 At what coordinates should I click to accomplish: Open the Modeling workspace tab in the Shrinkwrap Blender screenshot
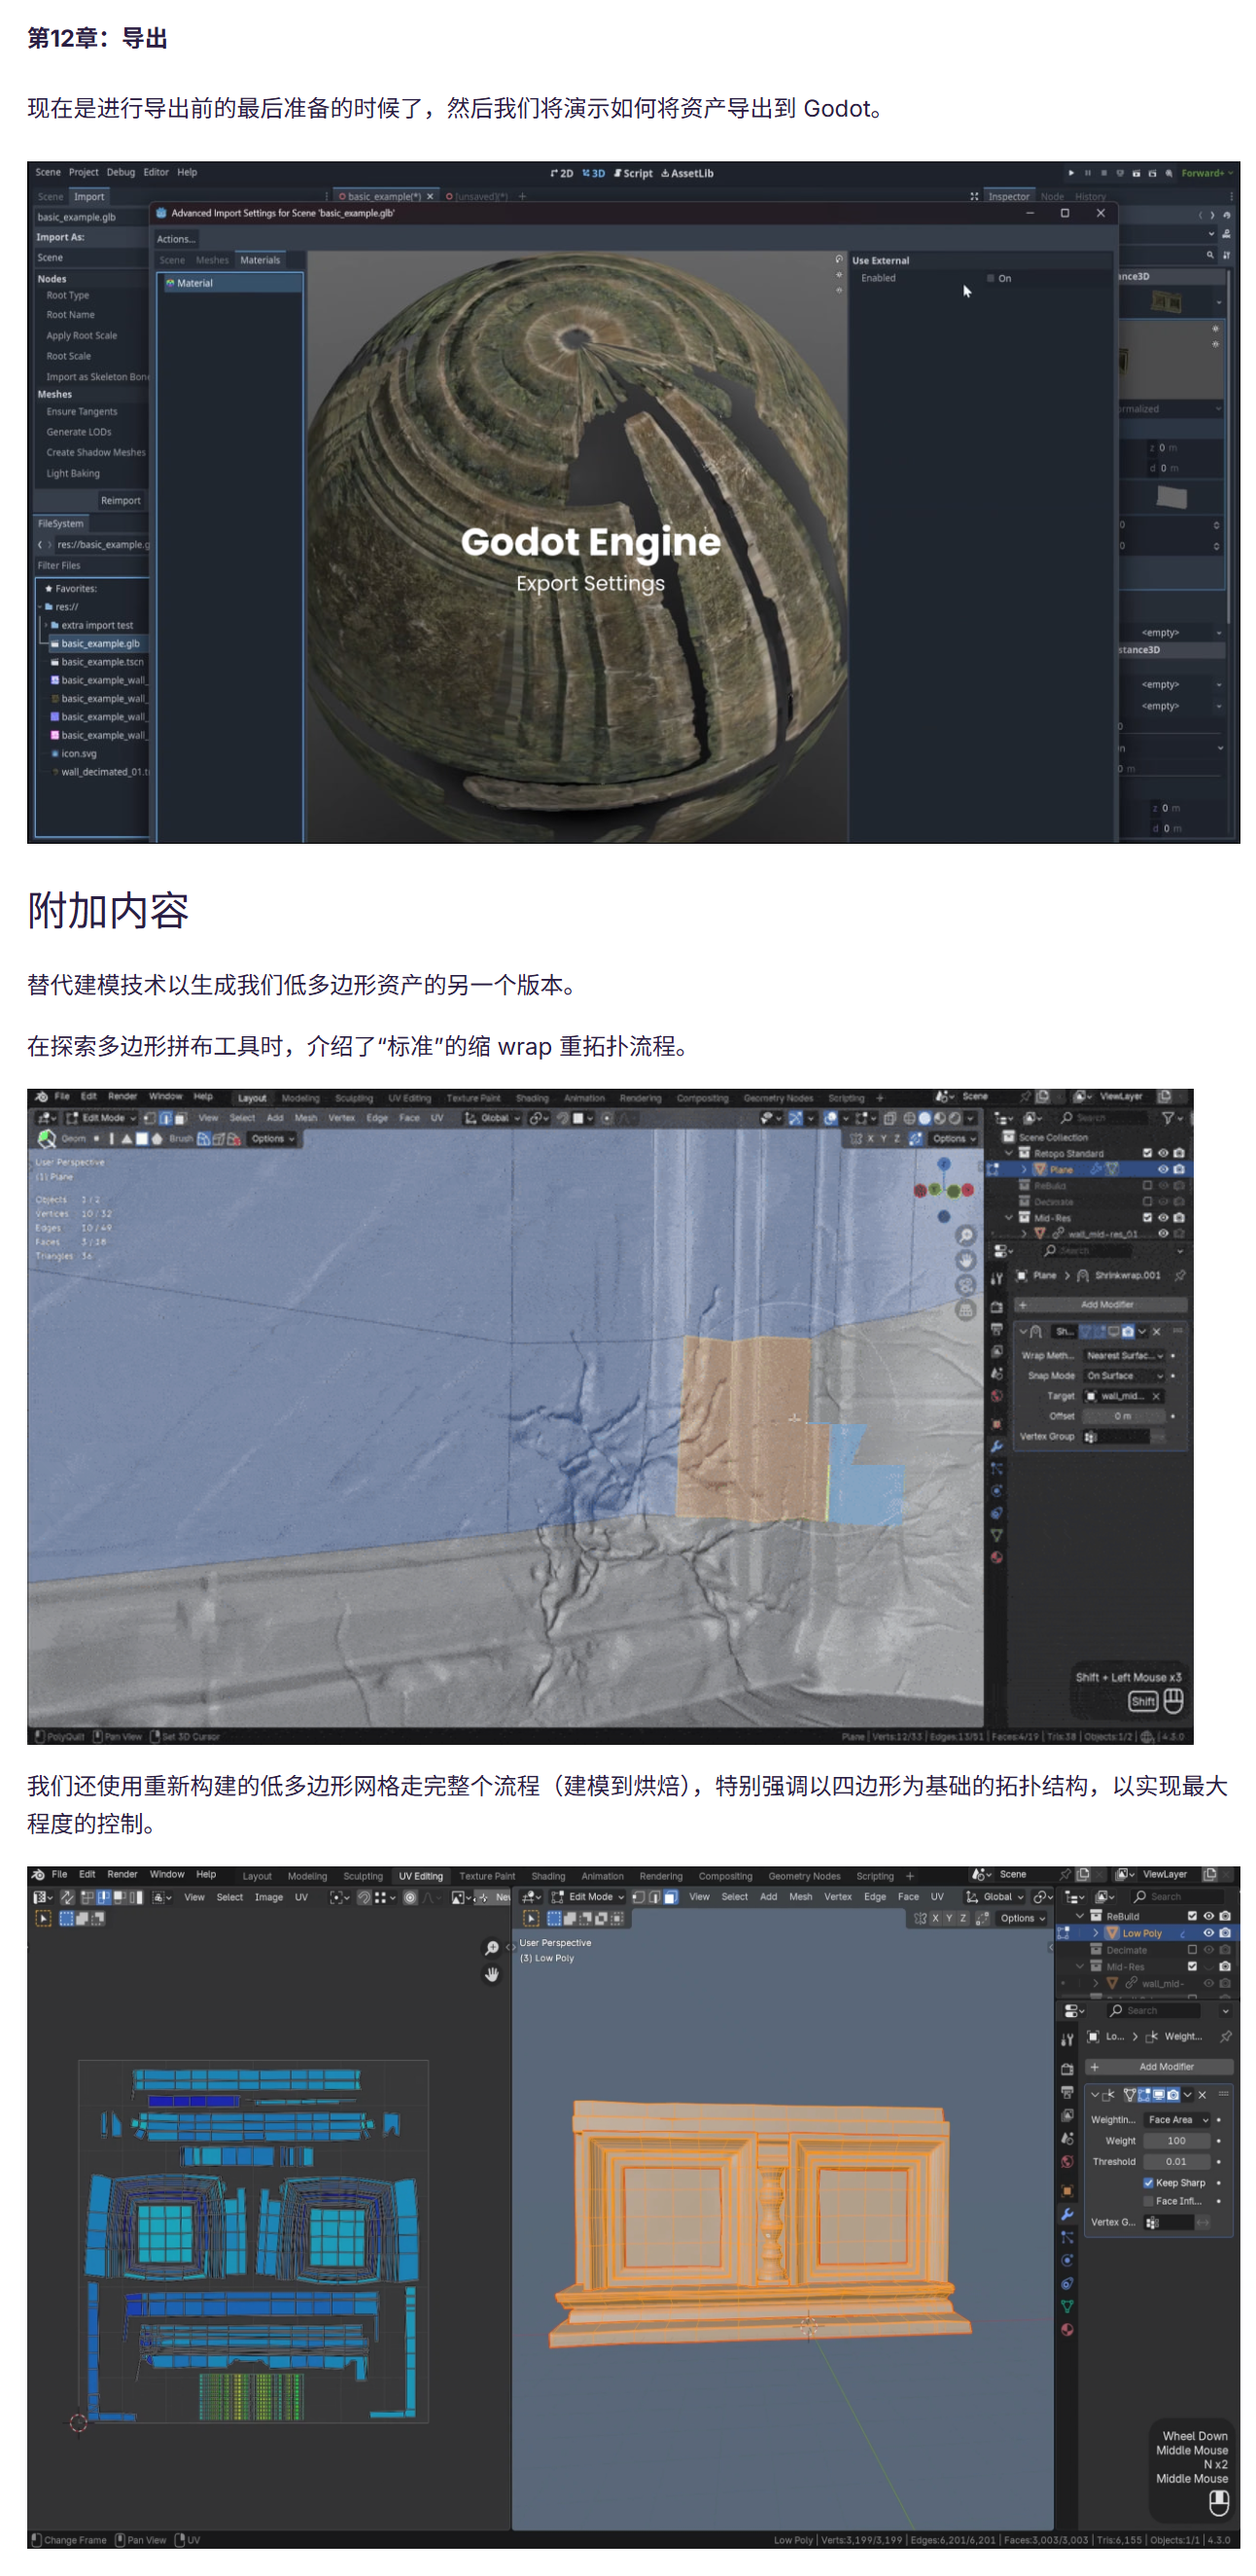click(300, 1098)
